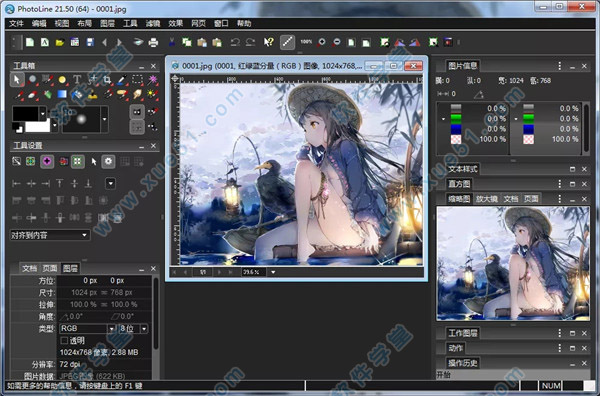Viewport: 600px width, 396px height.
Task: Click the printer icon
Action: [153, 42]
